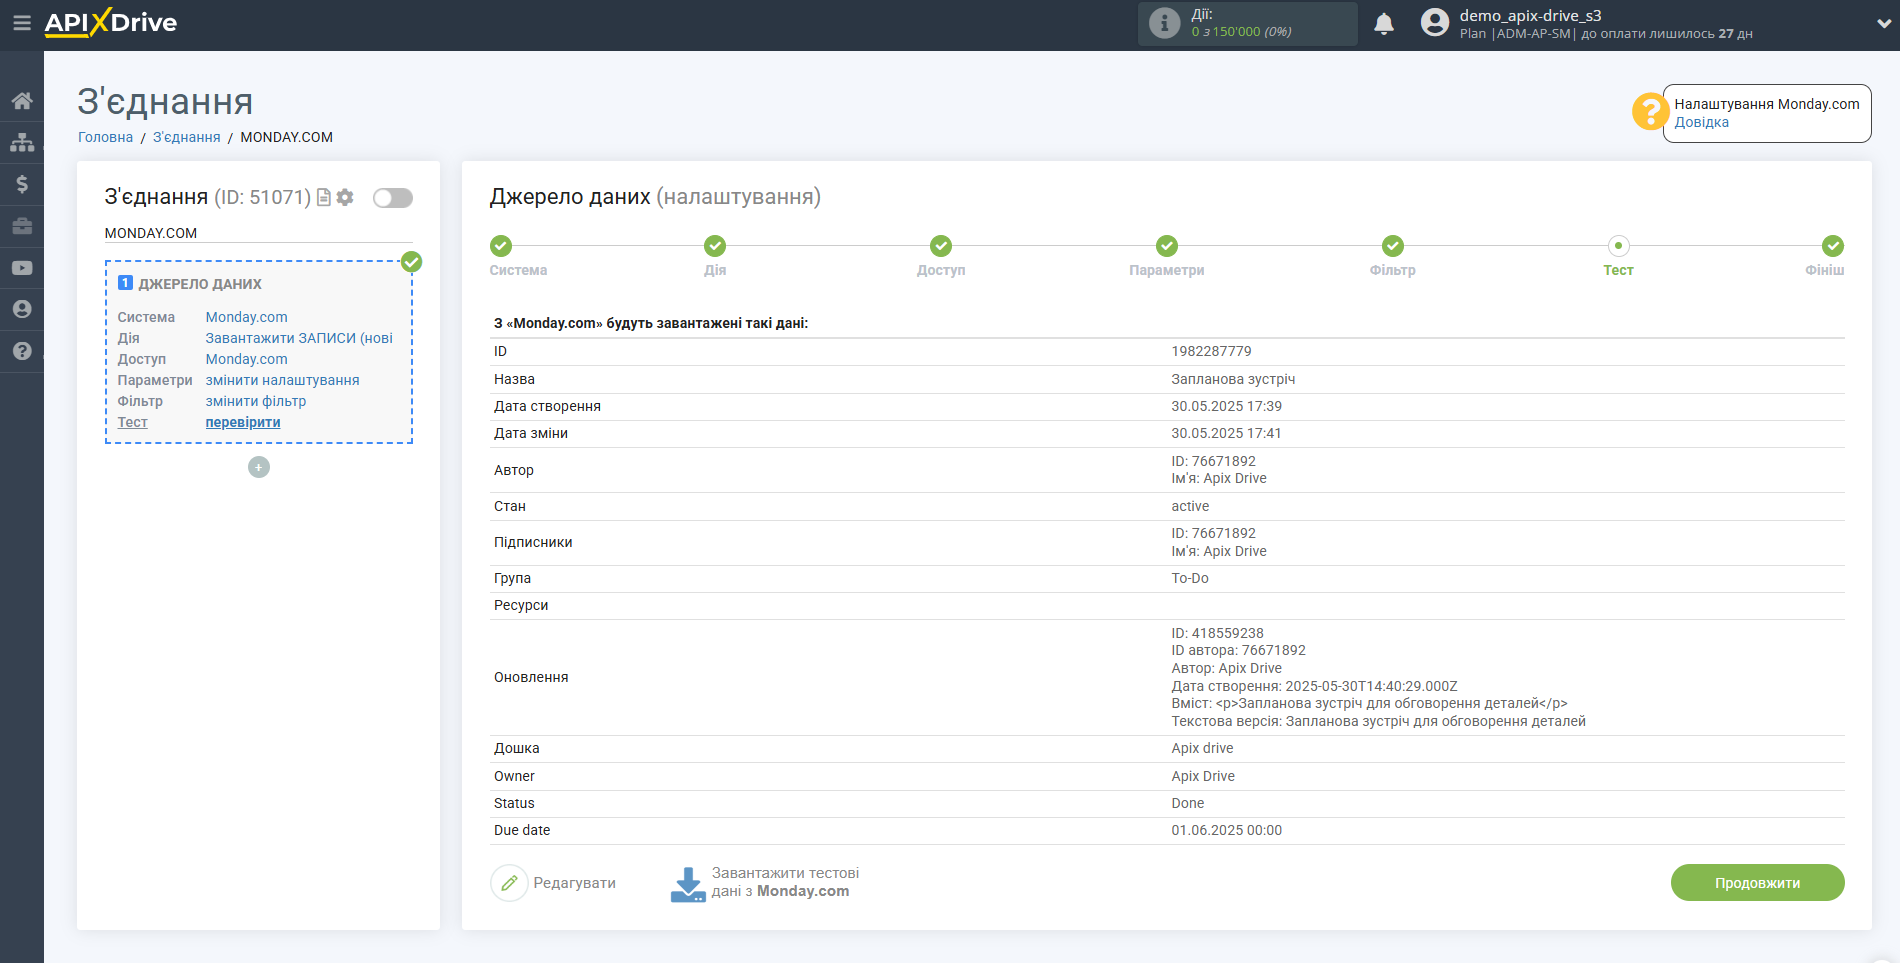Open the connection settings gear icon
Image resolution: width=1900 pixels, height=963 pixels.
click(x=345, y=197)
